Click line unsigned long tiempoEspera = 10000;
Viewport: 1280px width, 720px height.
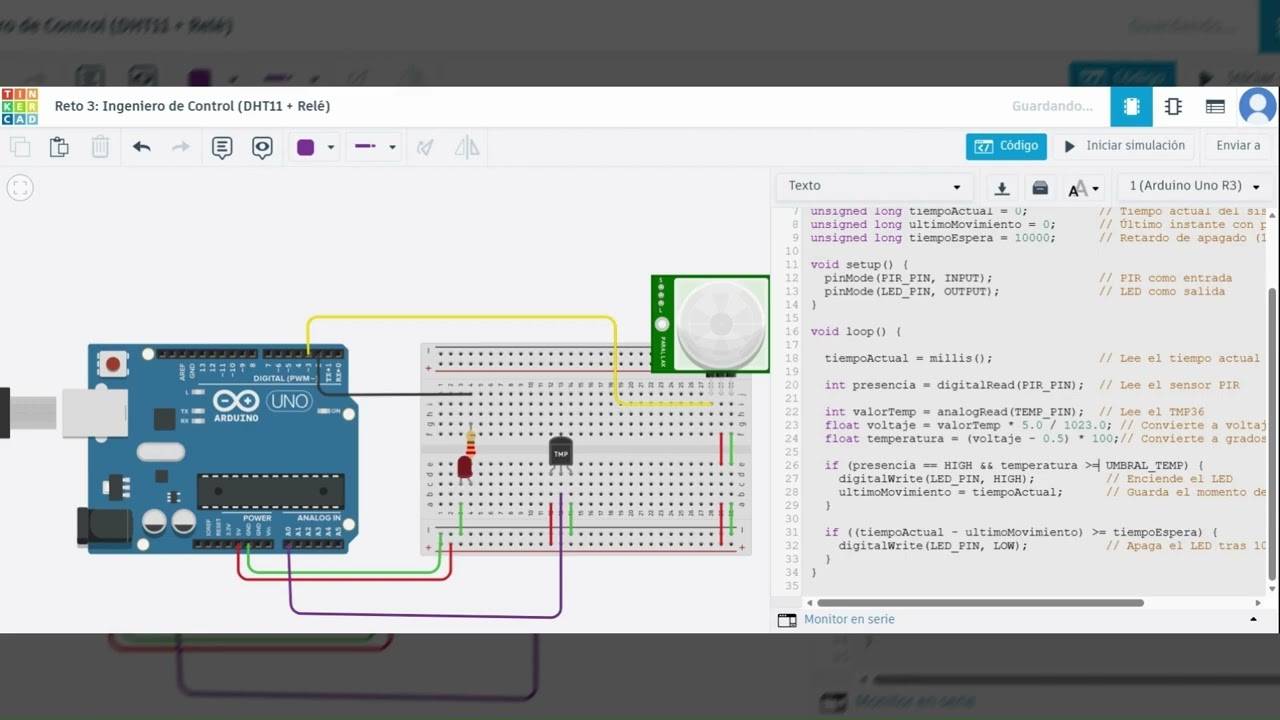point(932,238)
